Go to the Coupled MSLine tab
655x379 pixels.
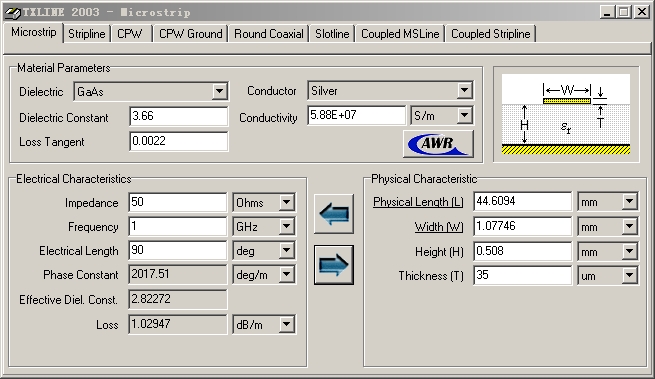click(x=400, y=34)
